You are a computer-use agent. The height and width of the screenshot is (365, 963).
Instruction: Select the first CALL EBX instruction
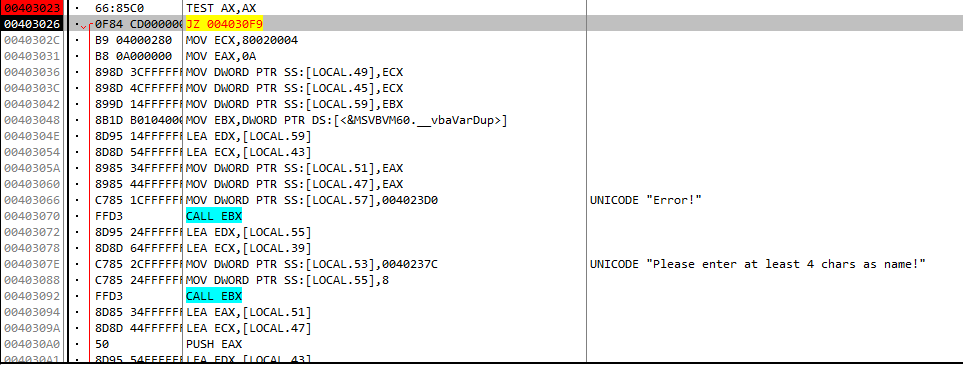tap(214, 216)
